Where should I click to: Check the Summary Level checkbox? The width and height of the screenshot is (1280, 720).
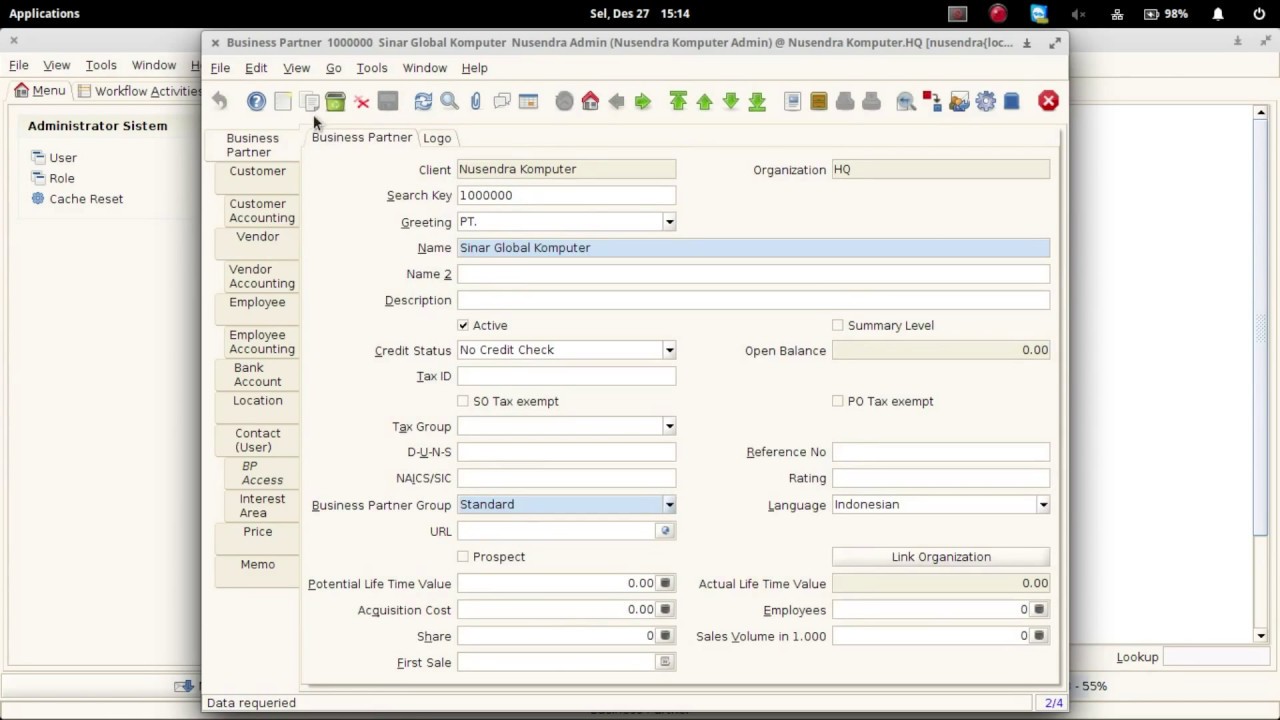838,325
